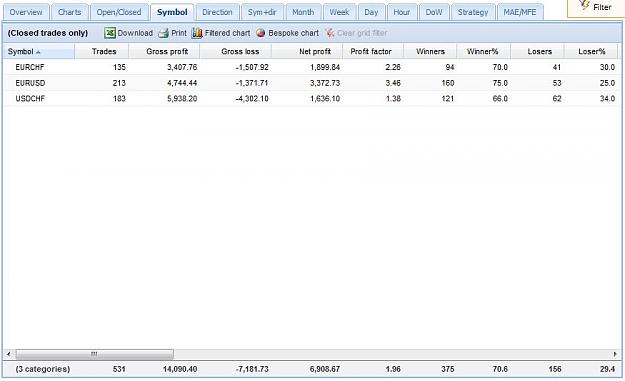Click gross profit value 5,938.20
625x381 pixels.
182,99
